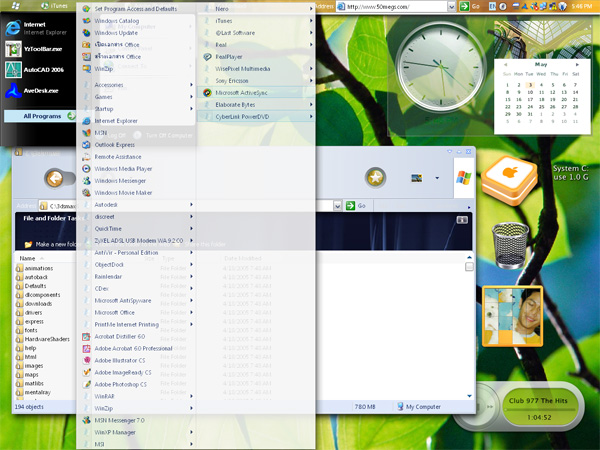Viewport: 600px width, 450px height.
Task: Open the Nero submenu
Action: pyautogui.click(x=256, y=8)
